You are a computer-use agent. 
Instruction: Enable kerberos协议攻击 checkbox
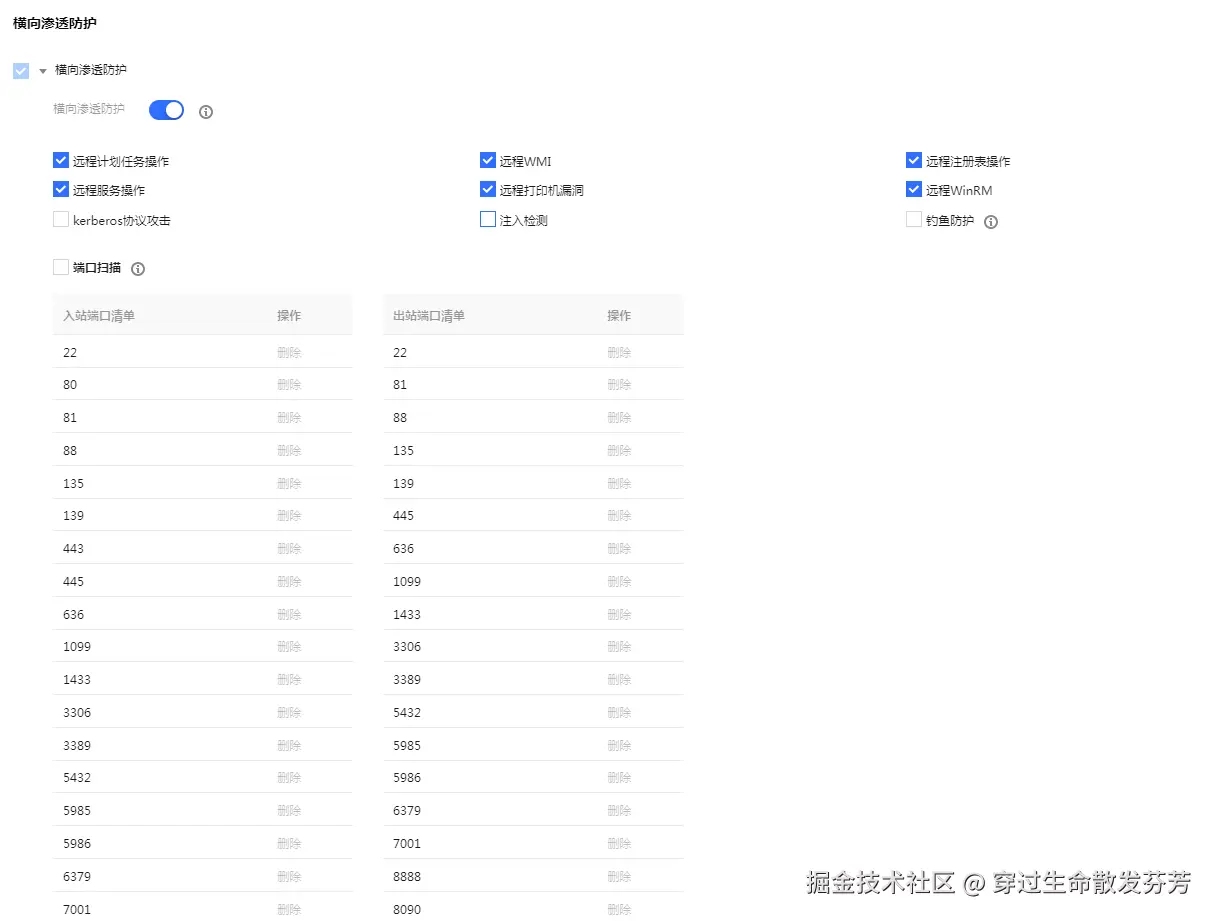click(x=61, y=219)
